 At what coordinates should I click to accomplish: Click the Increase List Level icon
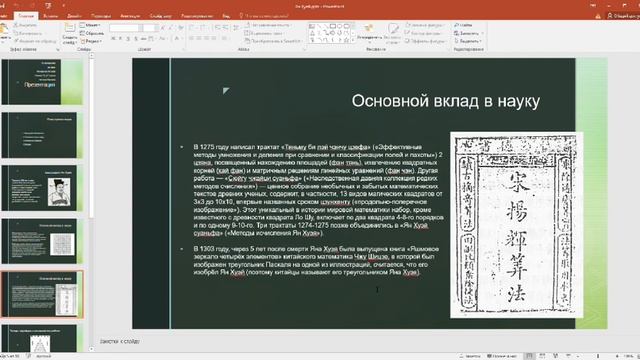click(225, 28)
